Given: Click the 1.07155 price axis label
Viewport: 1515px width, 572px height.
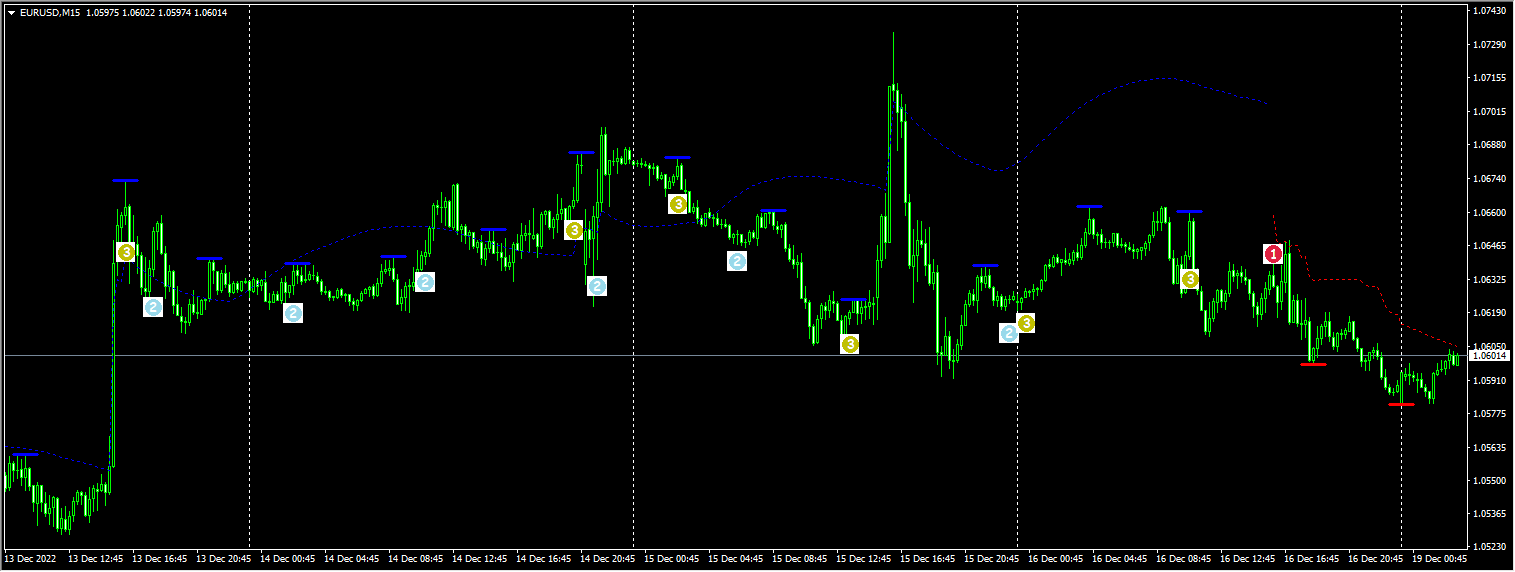Looking at the screenshot, I should click(1489, 78).
